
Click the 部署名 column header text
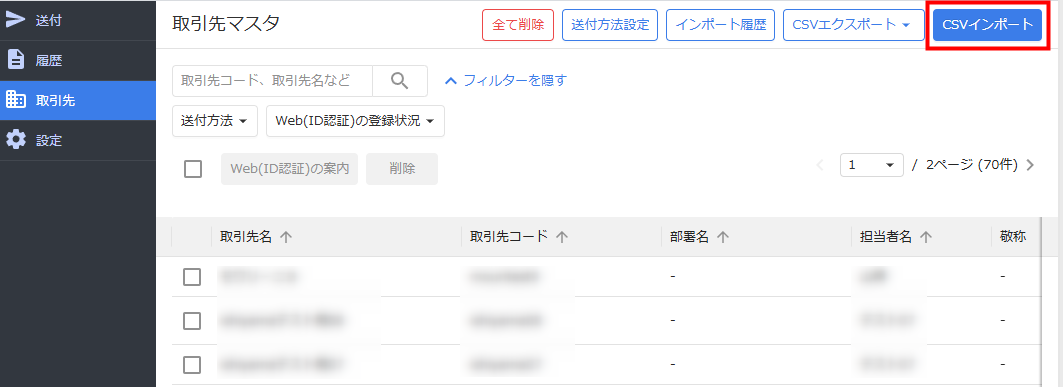point(689,237)
